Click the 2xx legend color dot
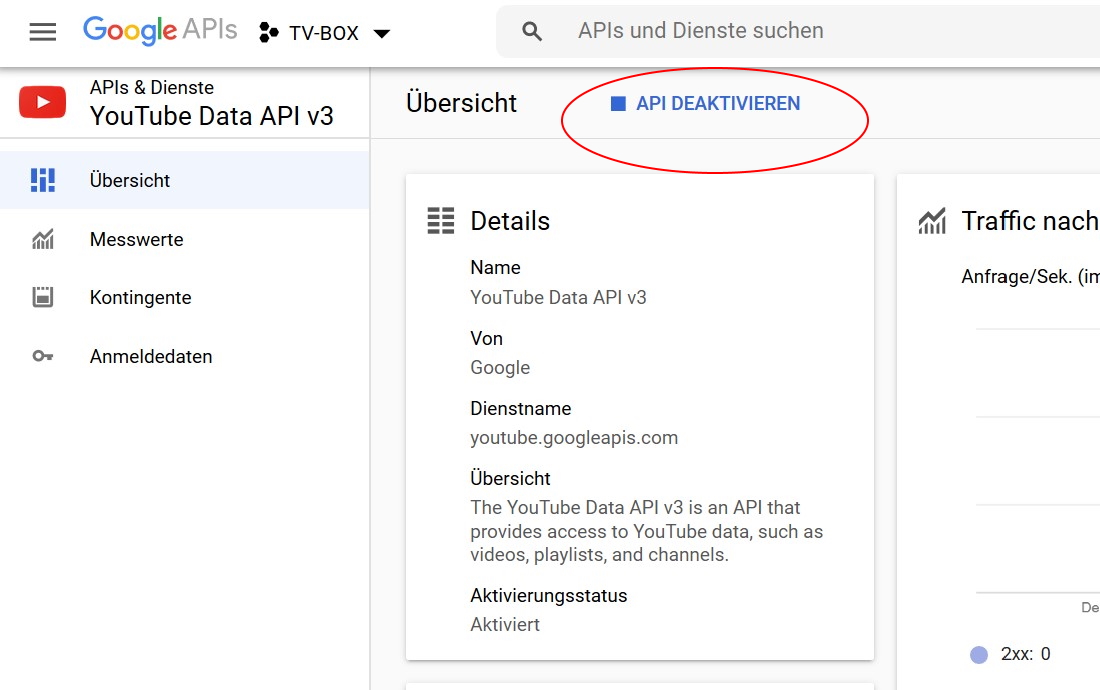 point(979,655)
